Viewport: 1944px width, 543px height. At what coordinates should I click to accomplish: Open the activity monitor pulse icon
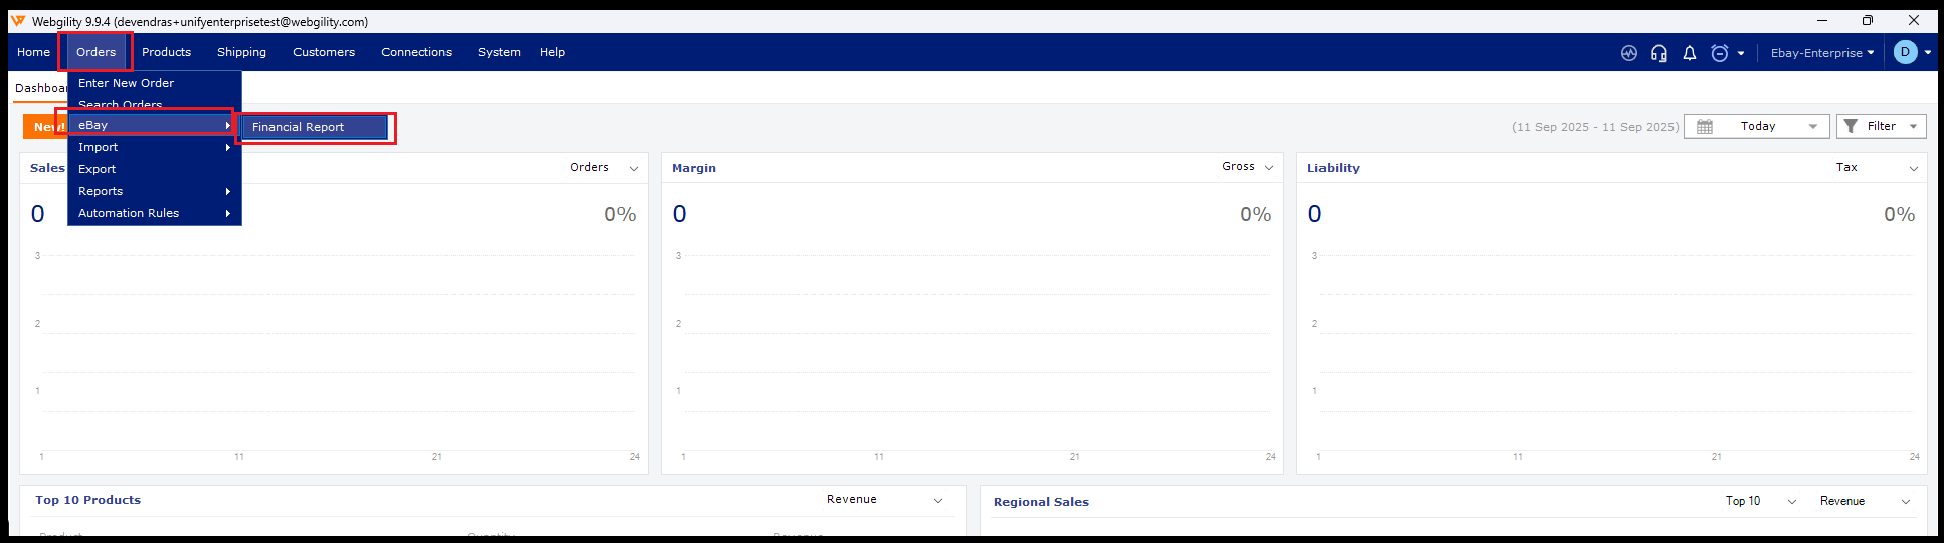point(1629,53)
